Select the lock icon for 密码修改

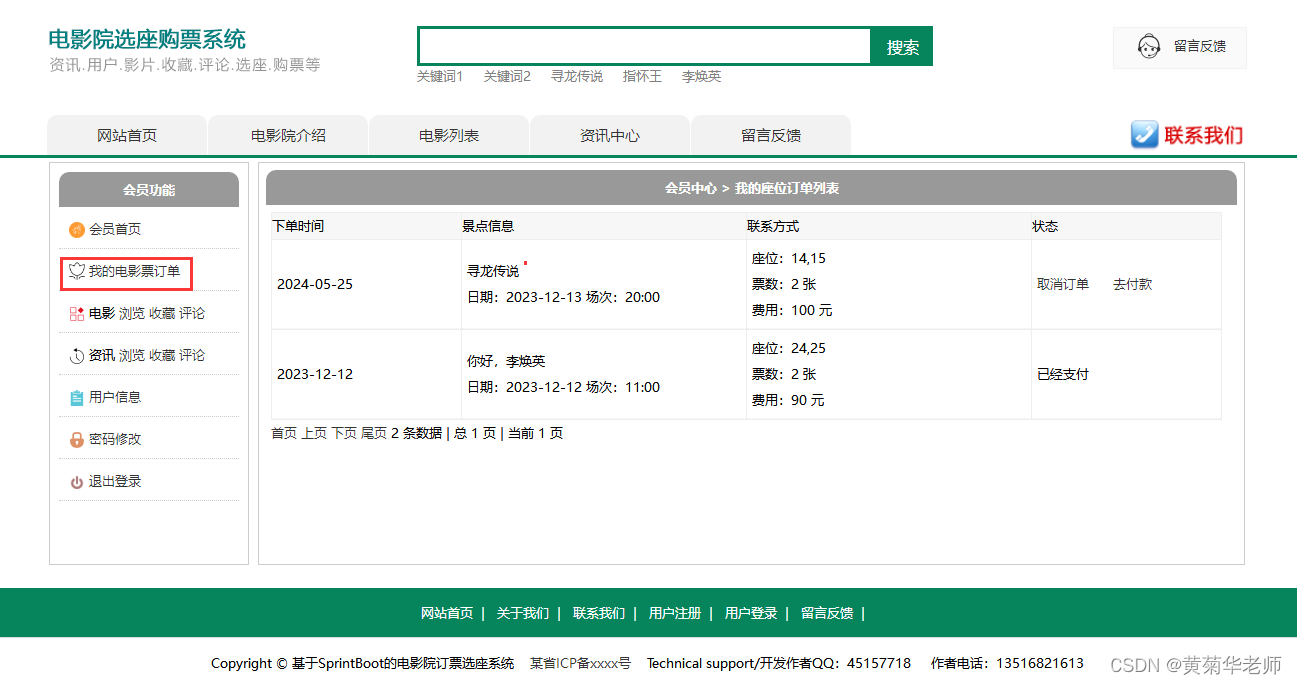coord(76,438)
